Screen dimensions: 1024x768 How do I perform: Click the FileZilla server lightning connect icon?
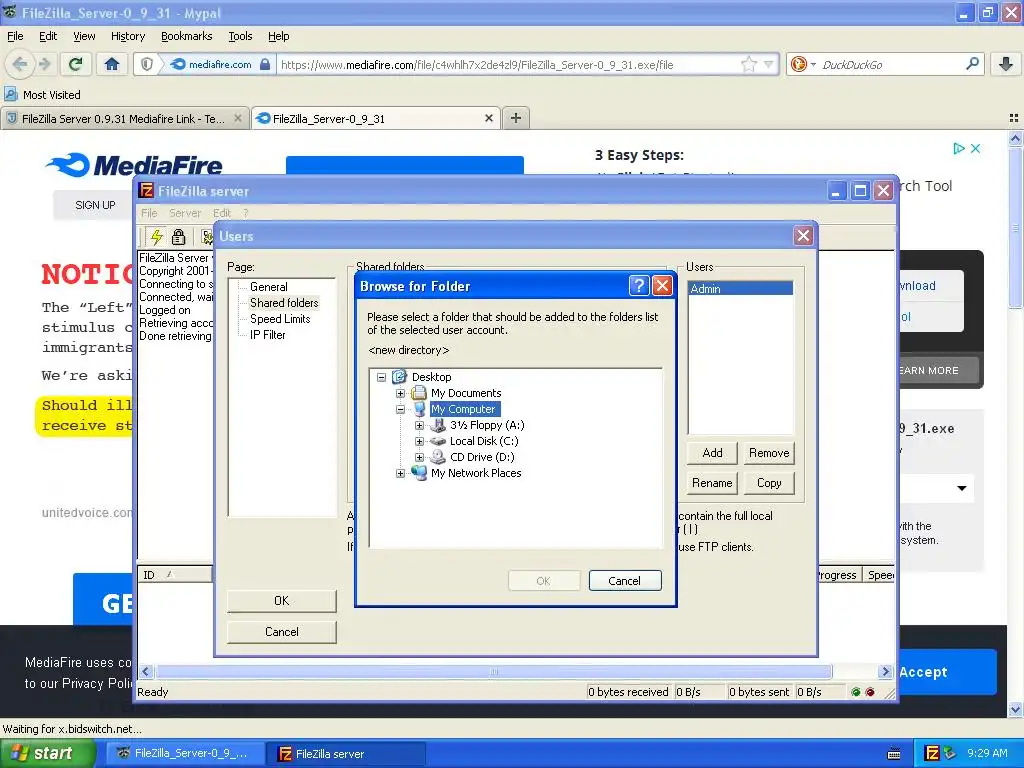[156, 236]
